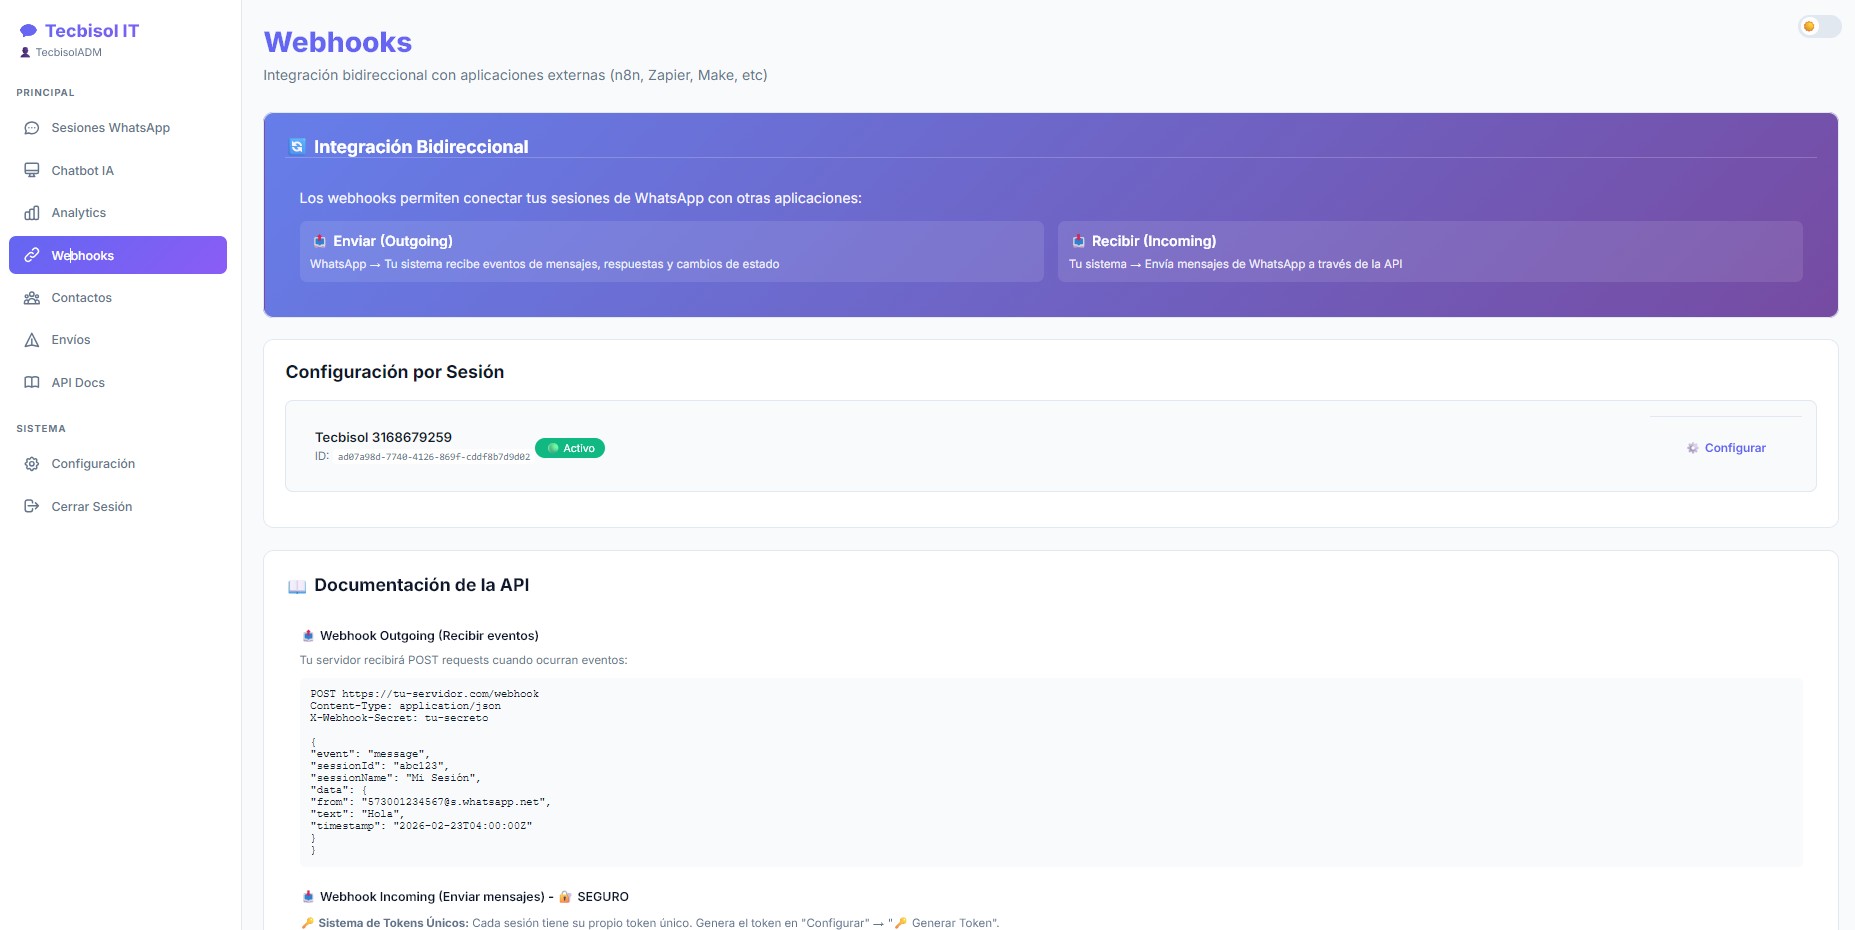Click the Sesiones WhatsApp chat icon
Screen dimensions: 1855x930
(x=32, y=128)
